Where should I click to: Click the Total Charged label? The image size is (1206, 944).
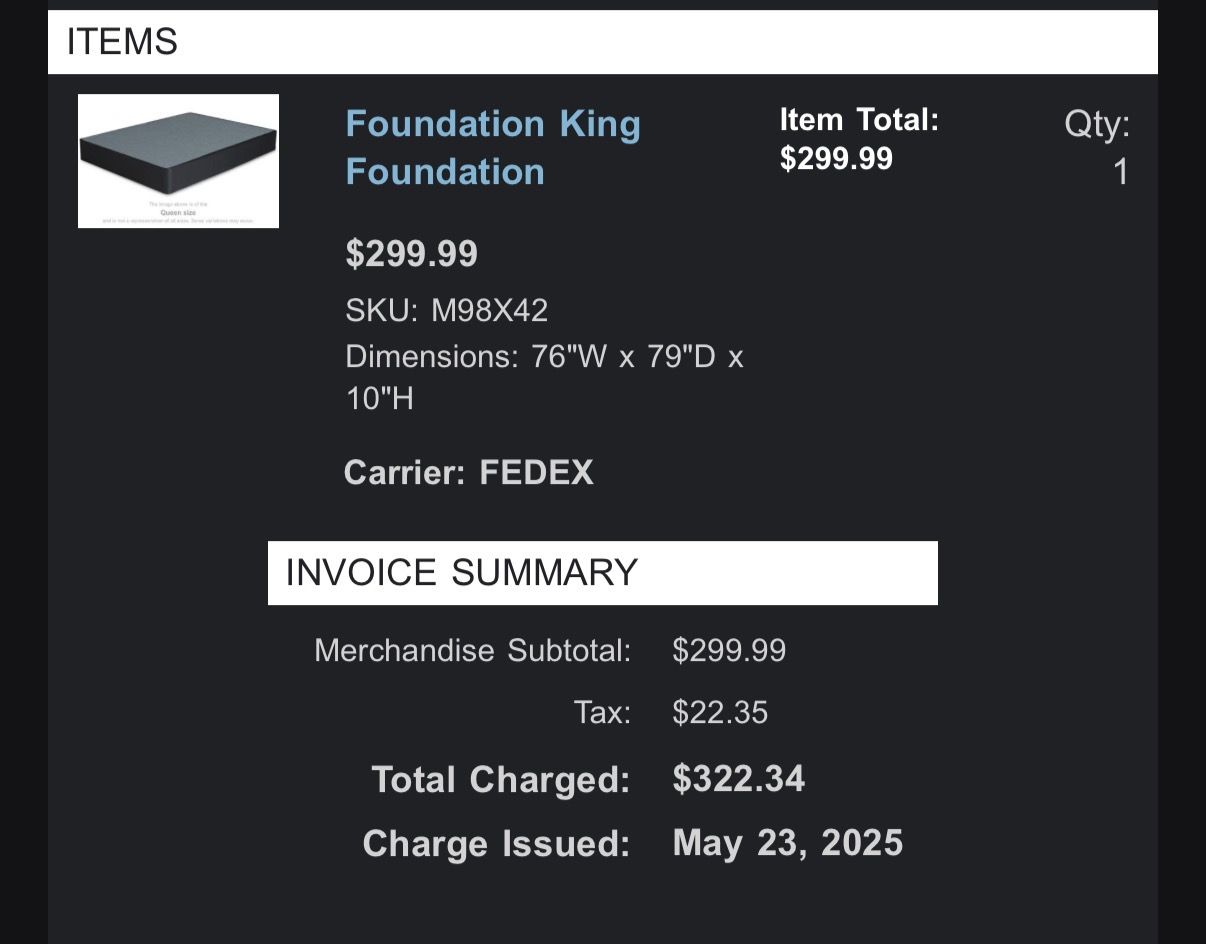click(x=500, y=779)
